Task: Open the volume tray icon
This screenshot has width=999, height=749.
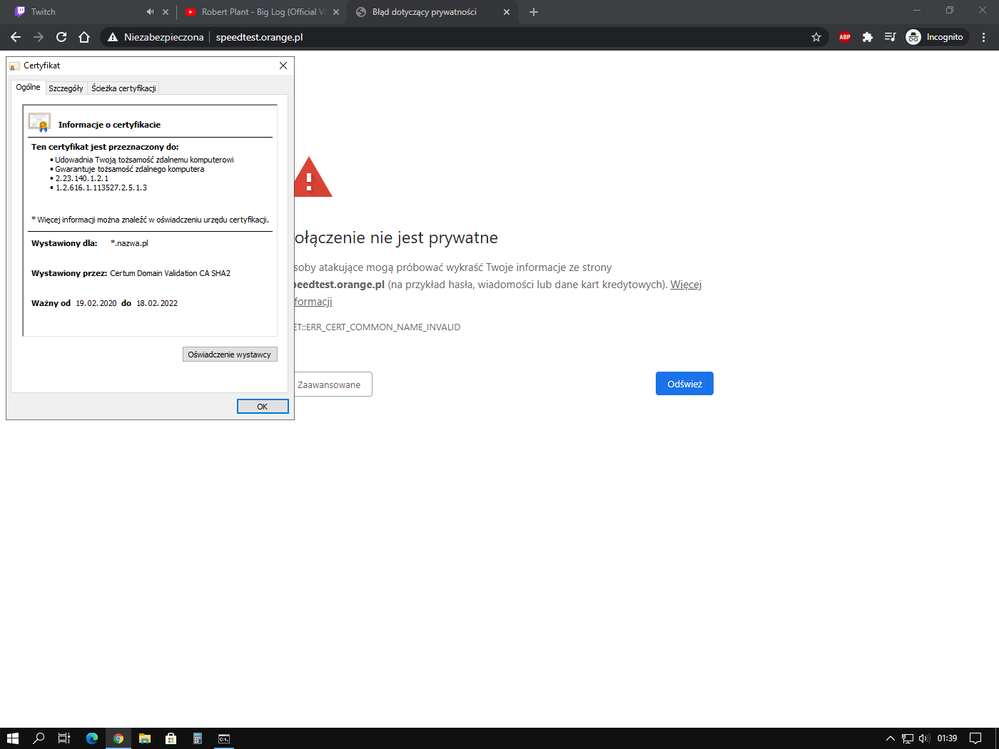Action: click(x=924, y=738)
